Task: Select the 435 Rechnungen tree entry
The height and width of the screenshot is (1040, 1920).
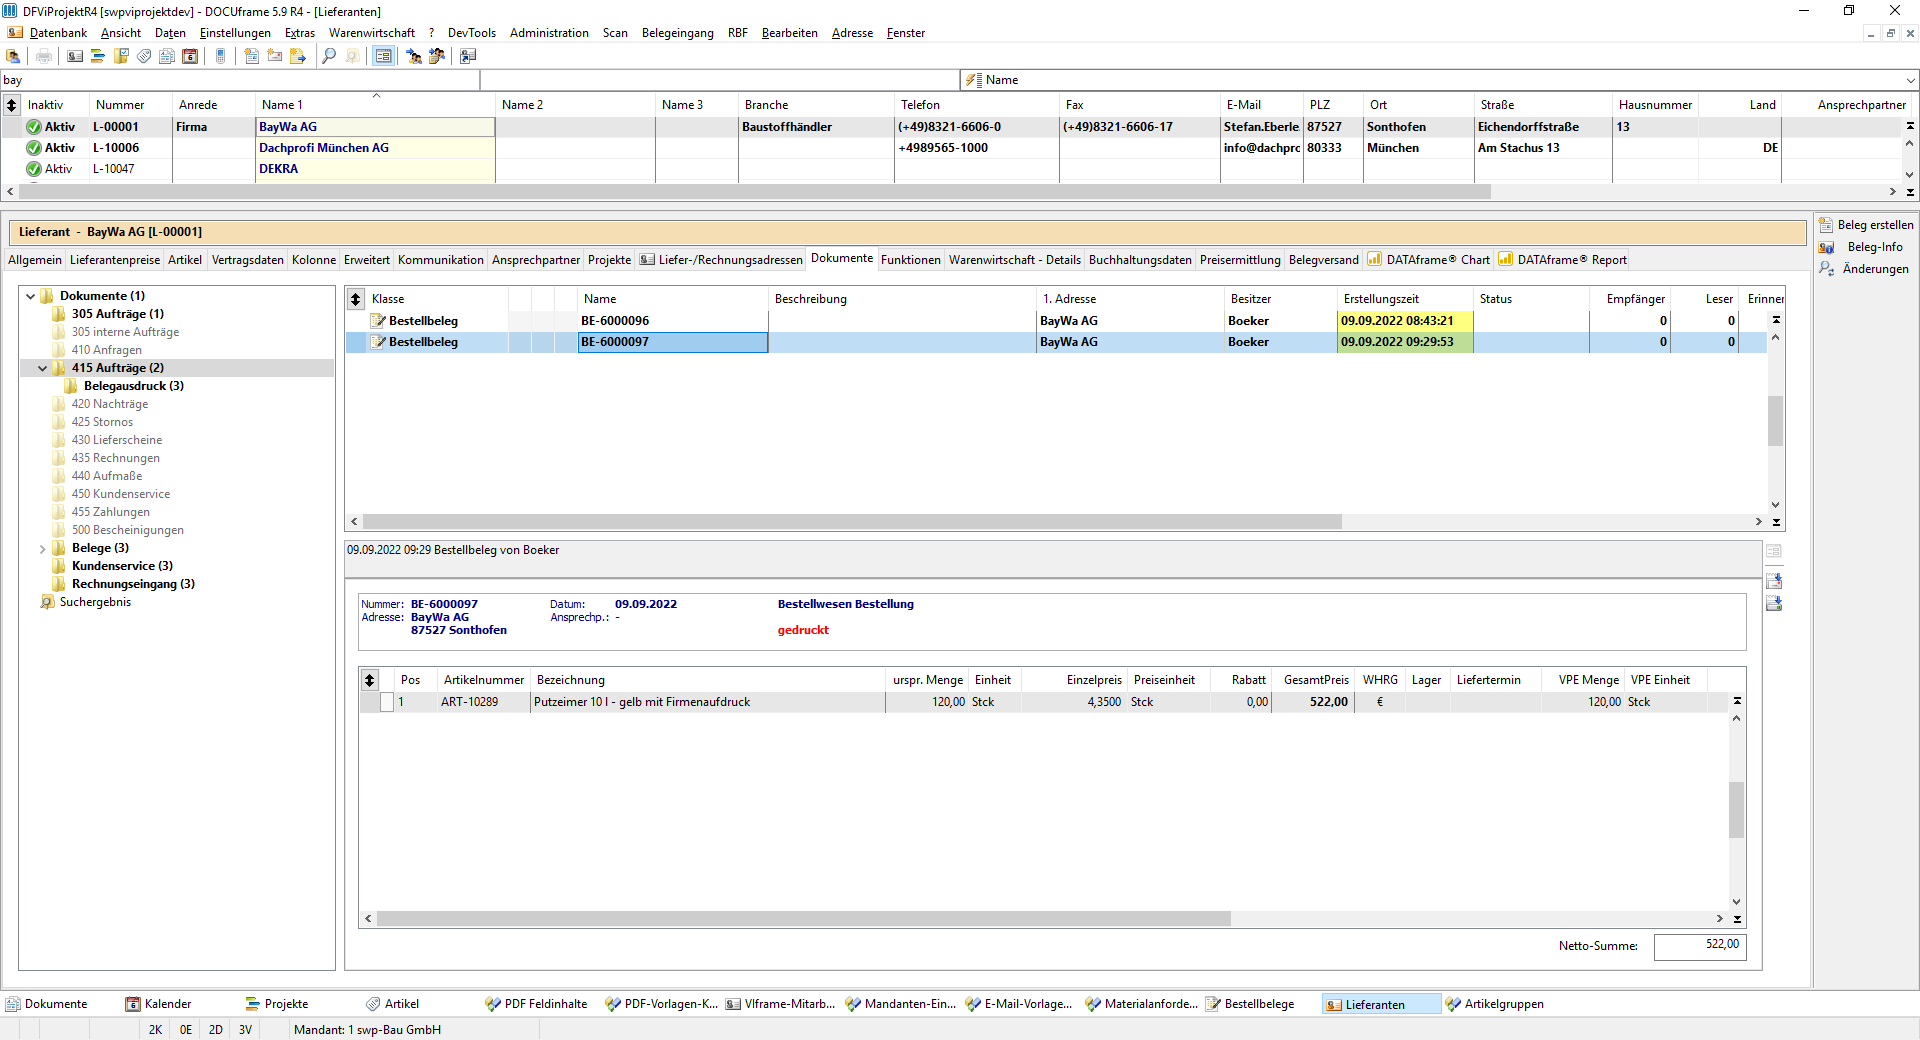Action: click(115, 458)
